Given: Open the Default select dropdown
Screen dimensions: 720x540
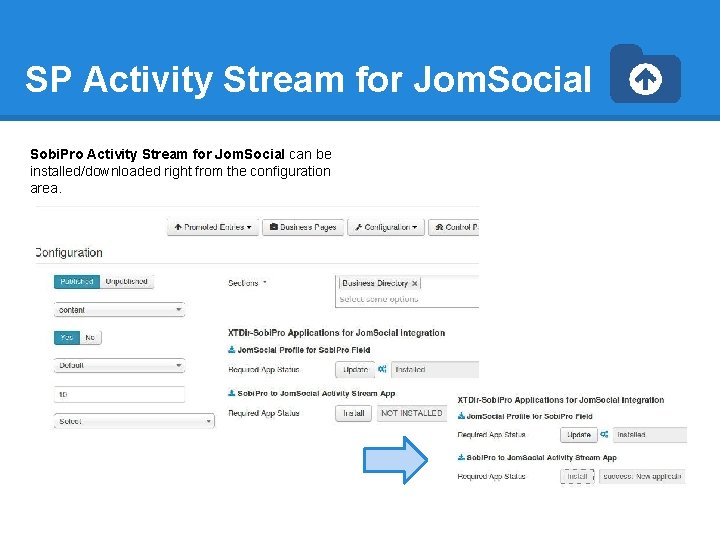Looking at the screenshot, I should point(119,366).
